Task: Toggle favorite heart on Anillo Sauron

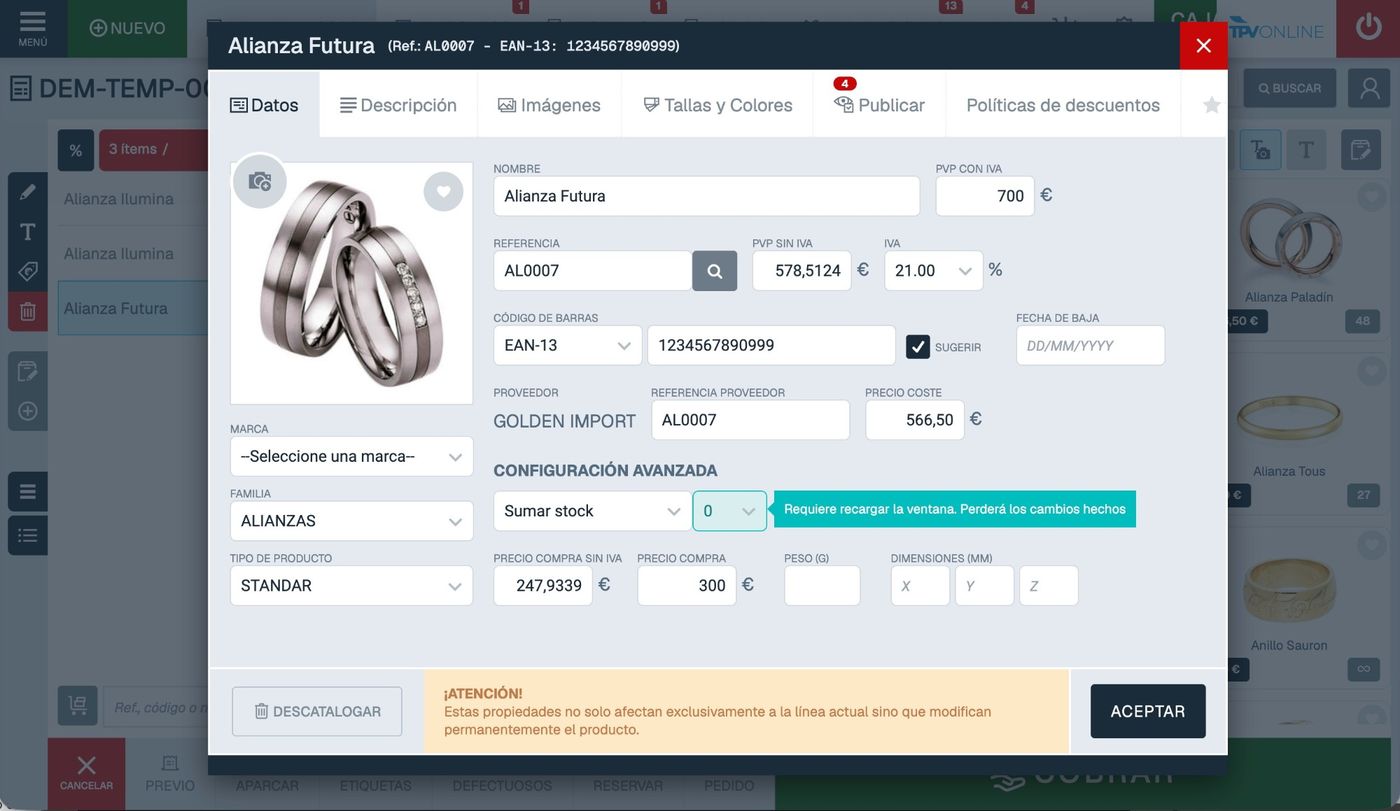Action: pos(1371,544)
